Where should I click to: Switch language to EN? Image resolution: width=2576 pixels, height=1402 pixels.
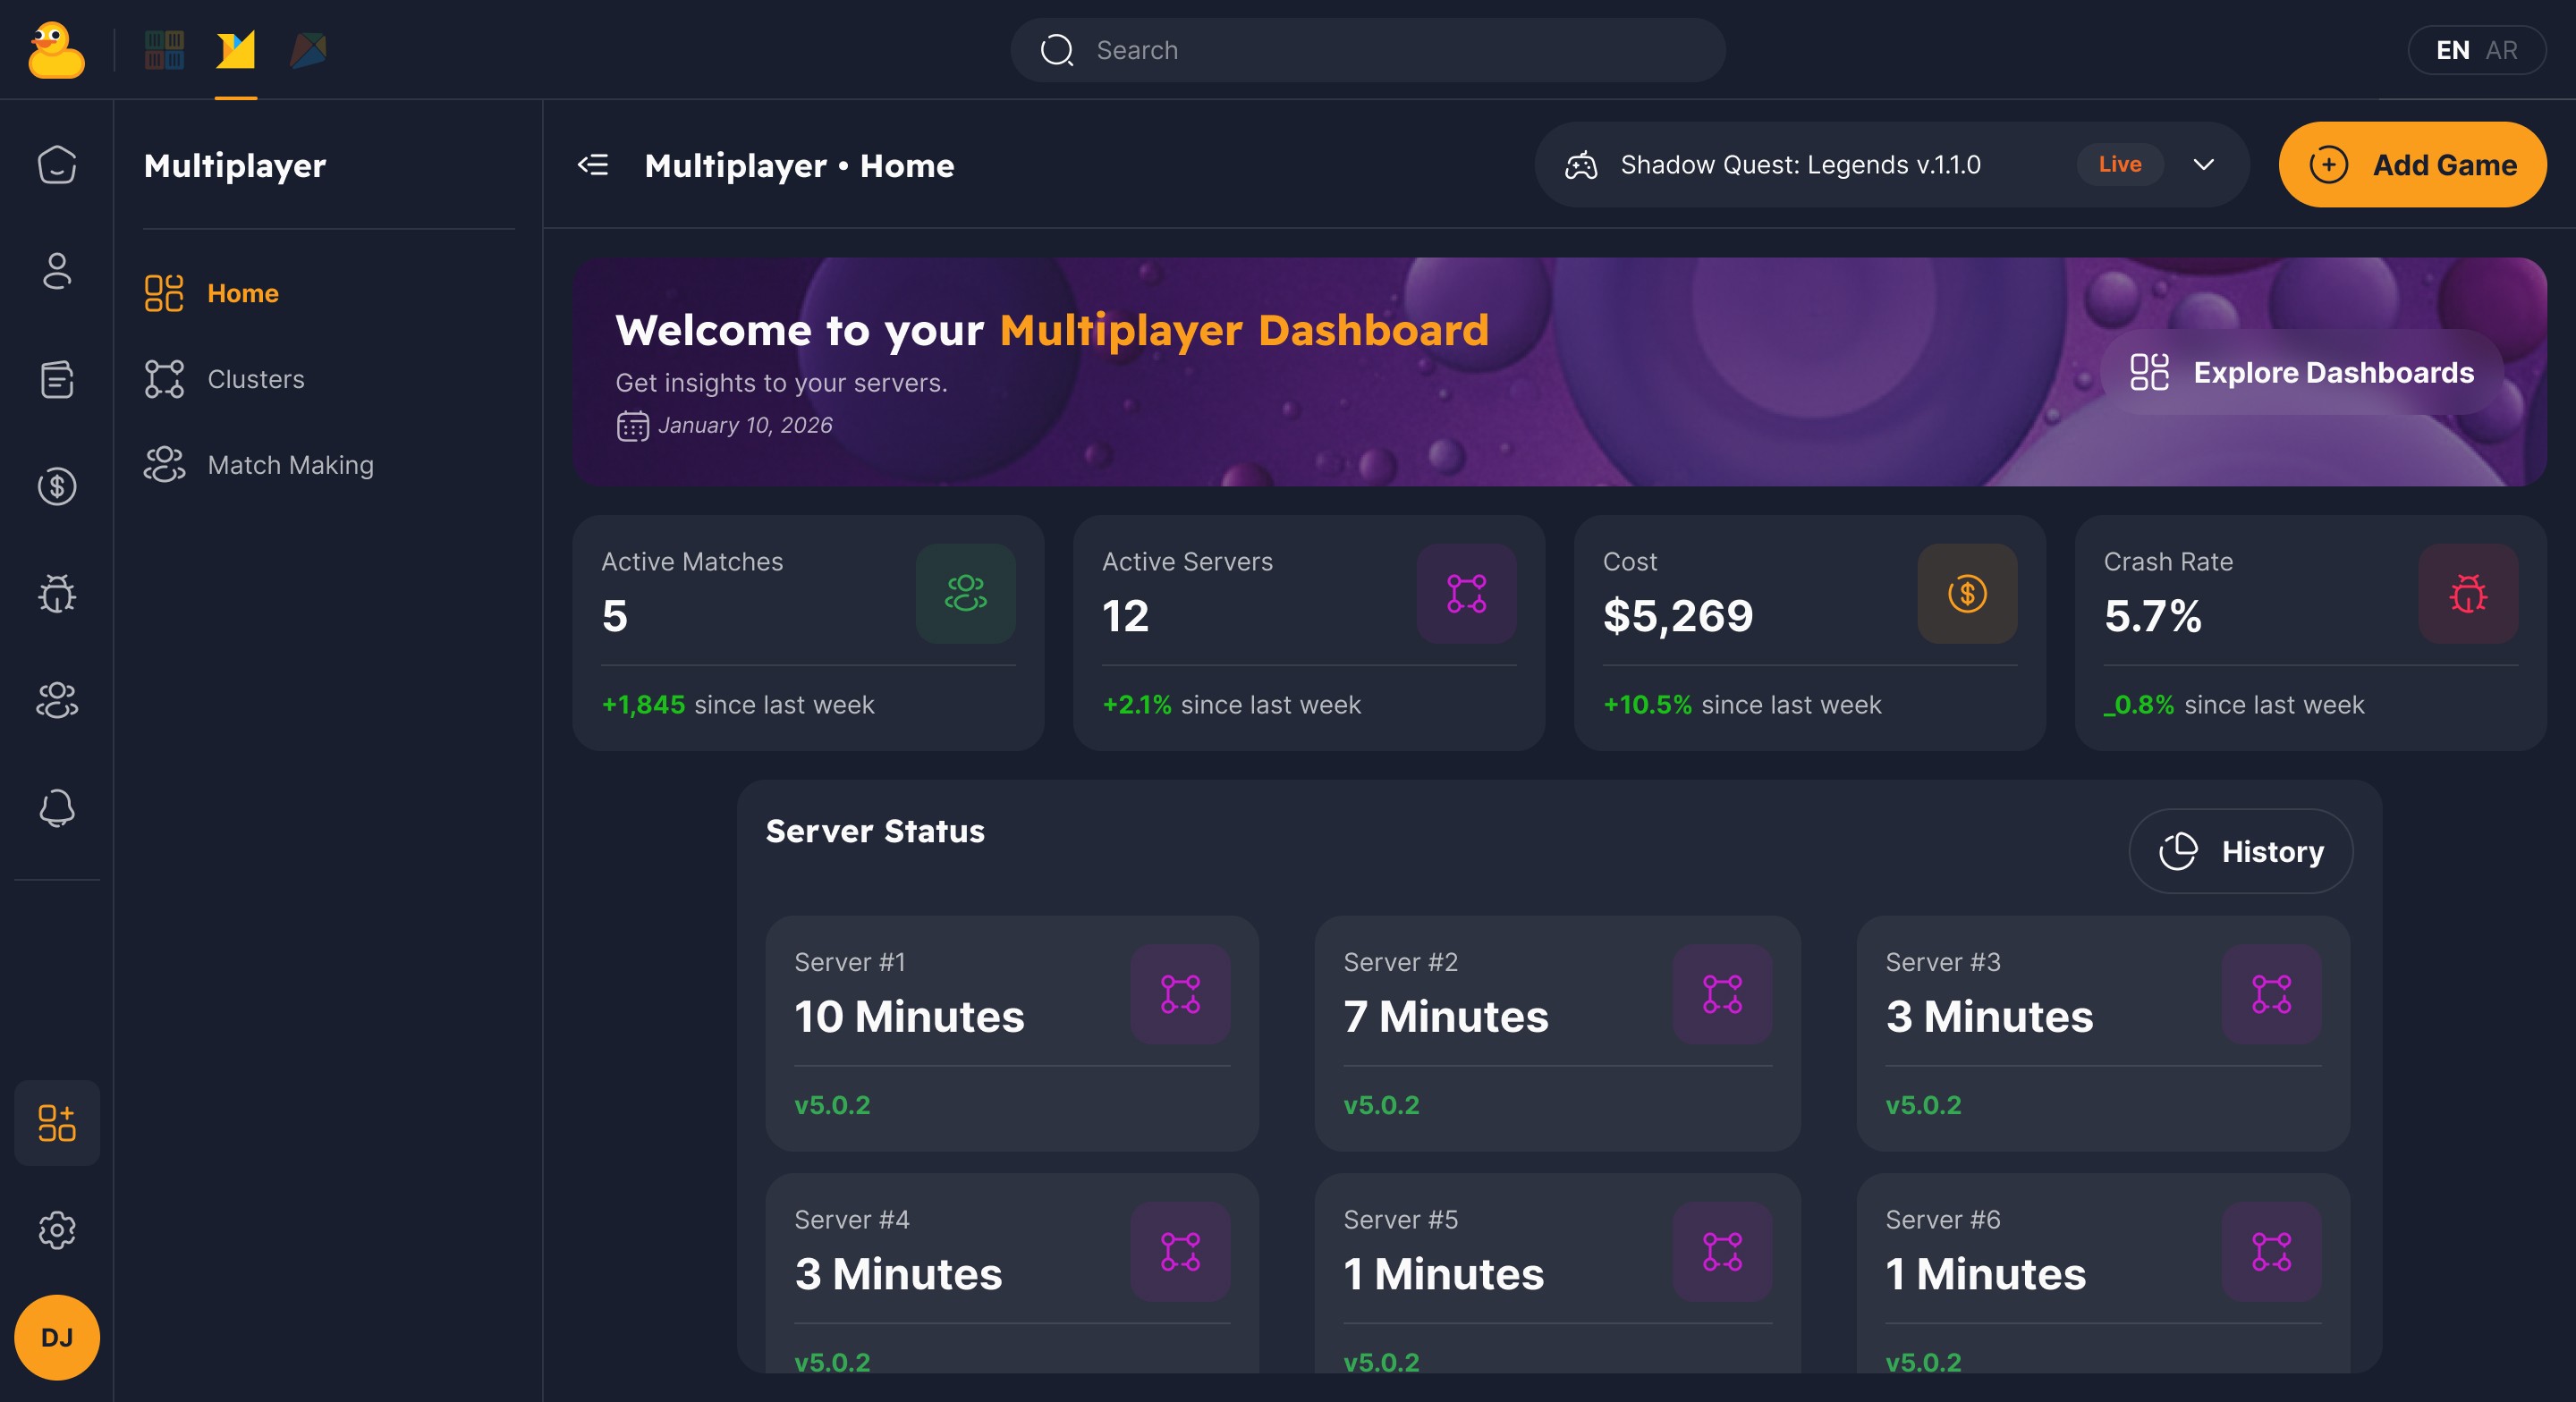point(2452,50)
